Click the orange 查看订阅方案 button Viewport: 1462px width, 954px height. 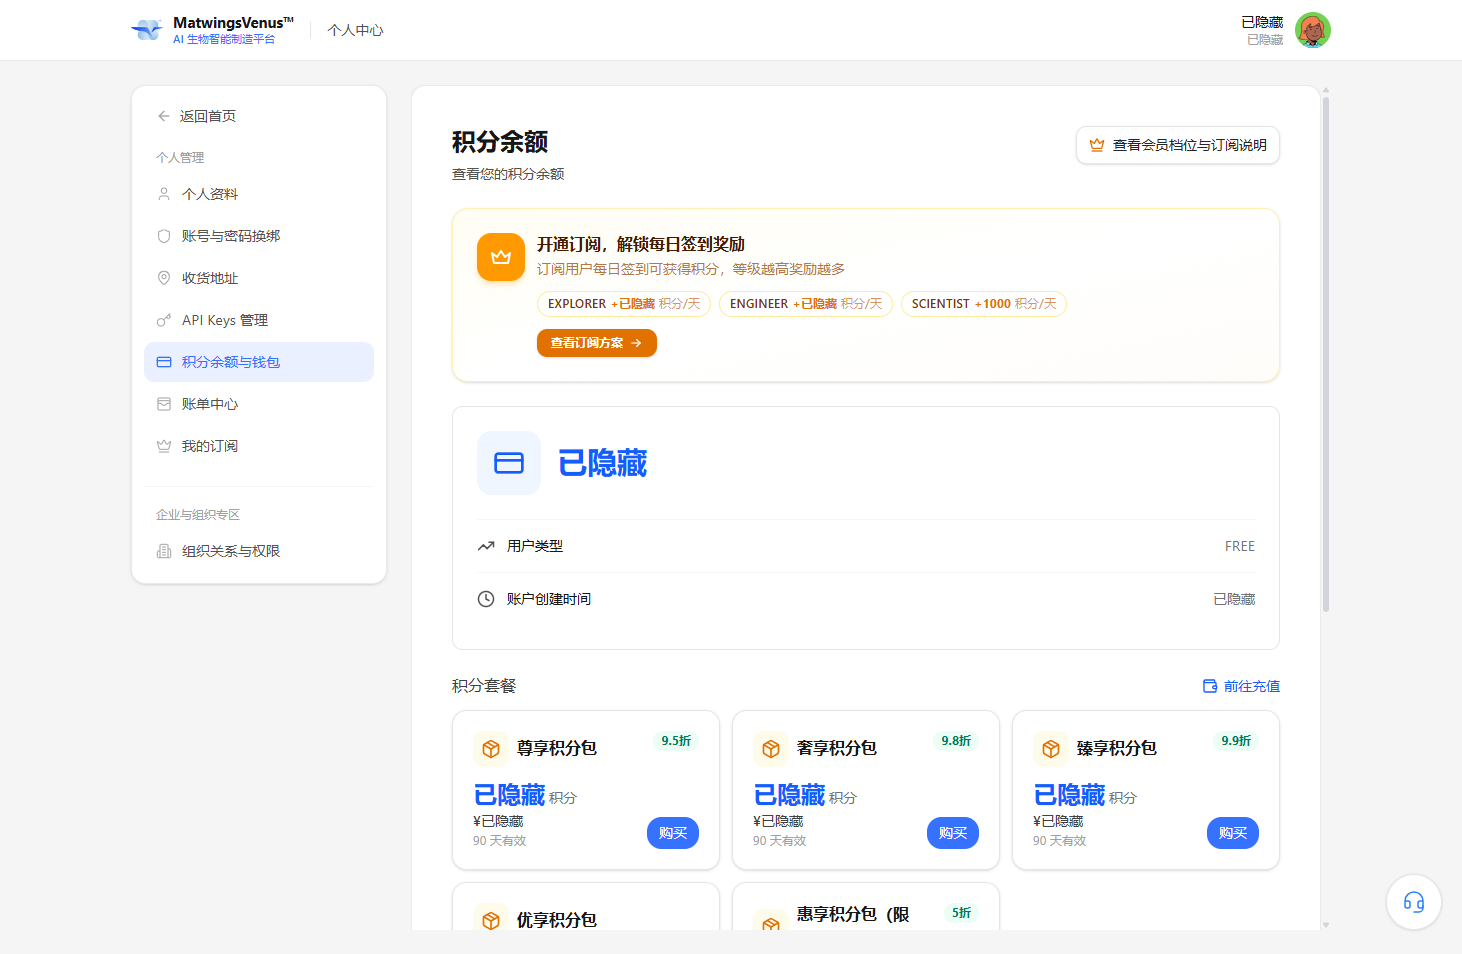[597, 343]
